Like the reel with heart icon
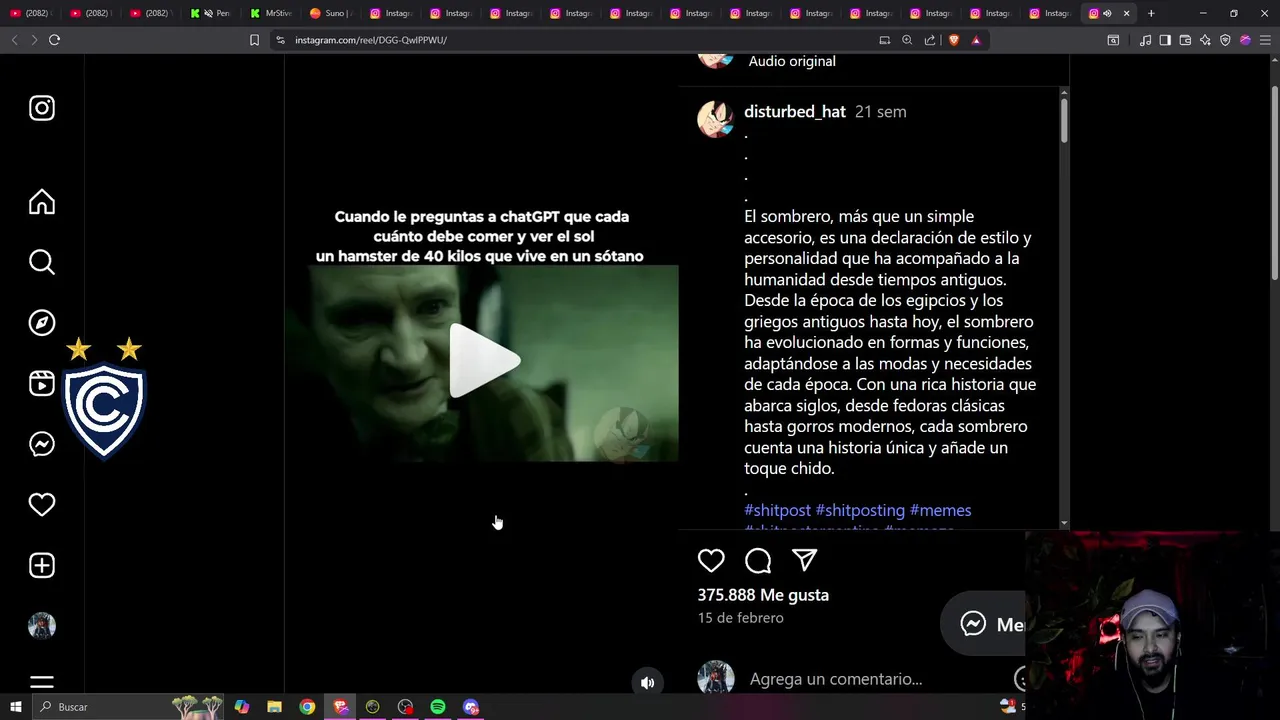1280x720 pixels. [711, 561]
